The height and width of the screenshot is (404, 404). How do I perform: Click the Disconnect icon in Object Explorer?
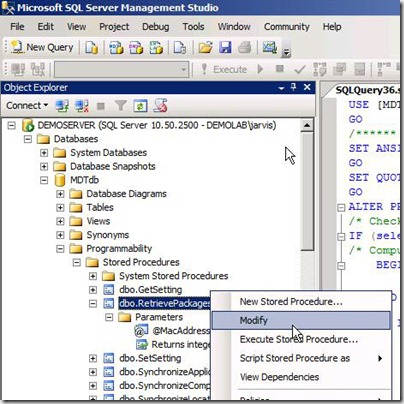coord(81,106)
